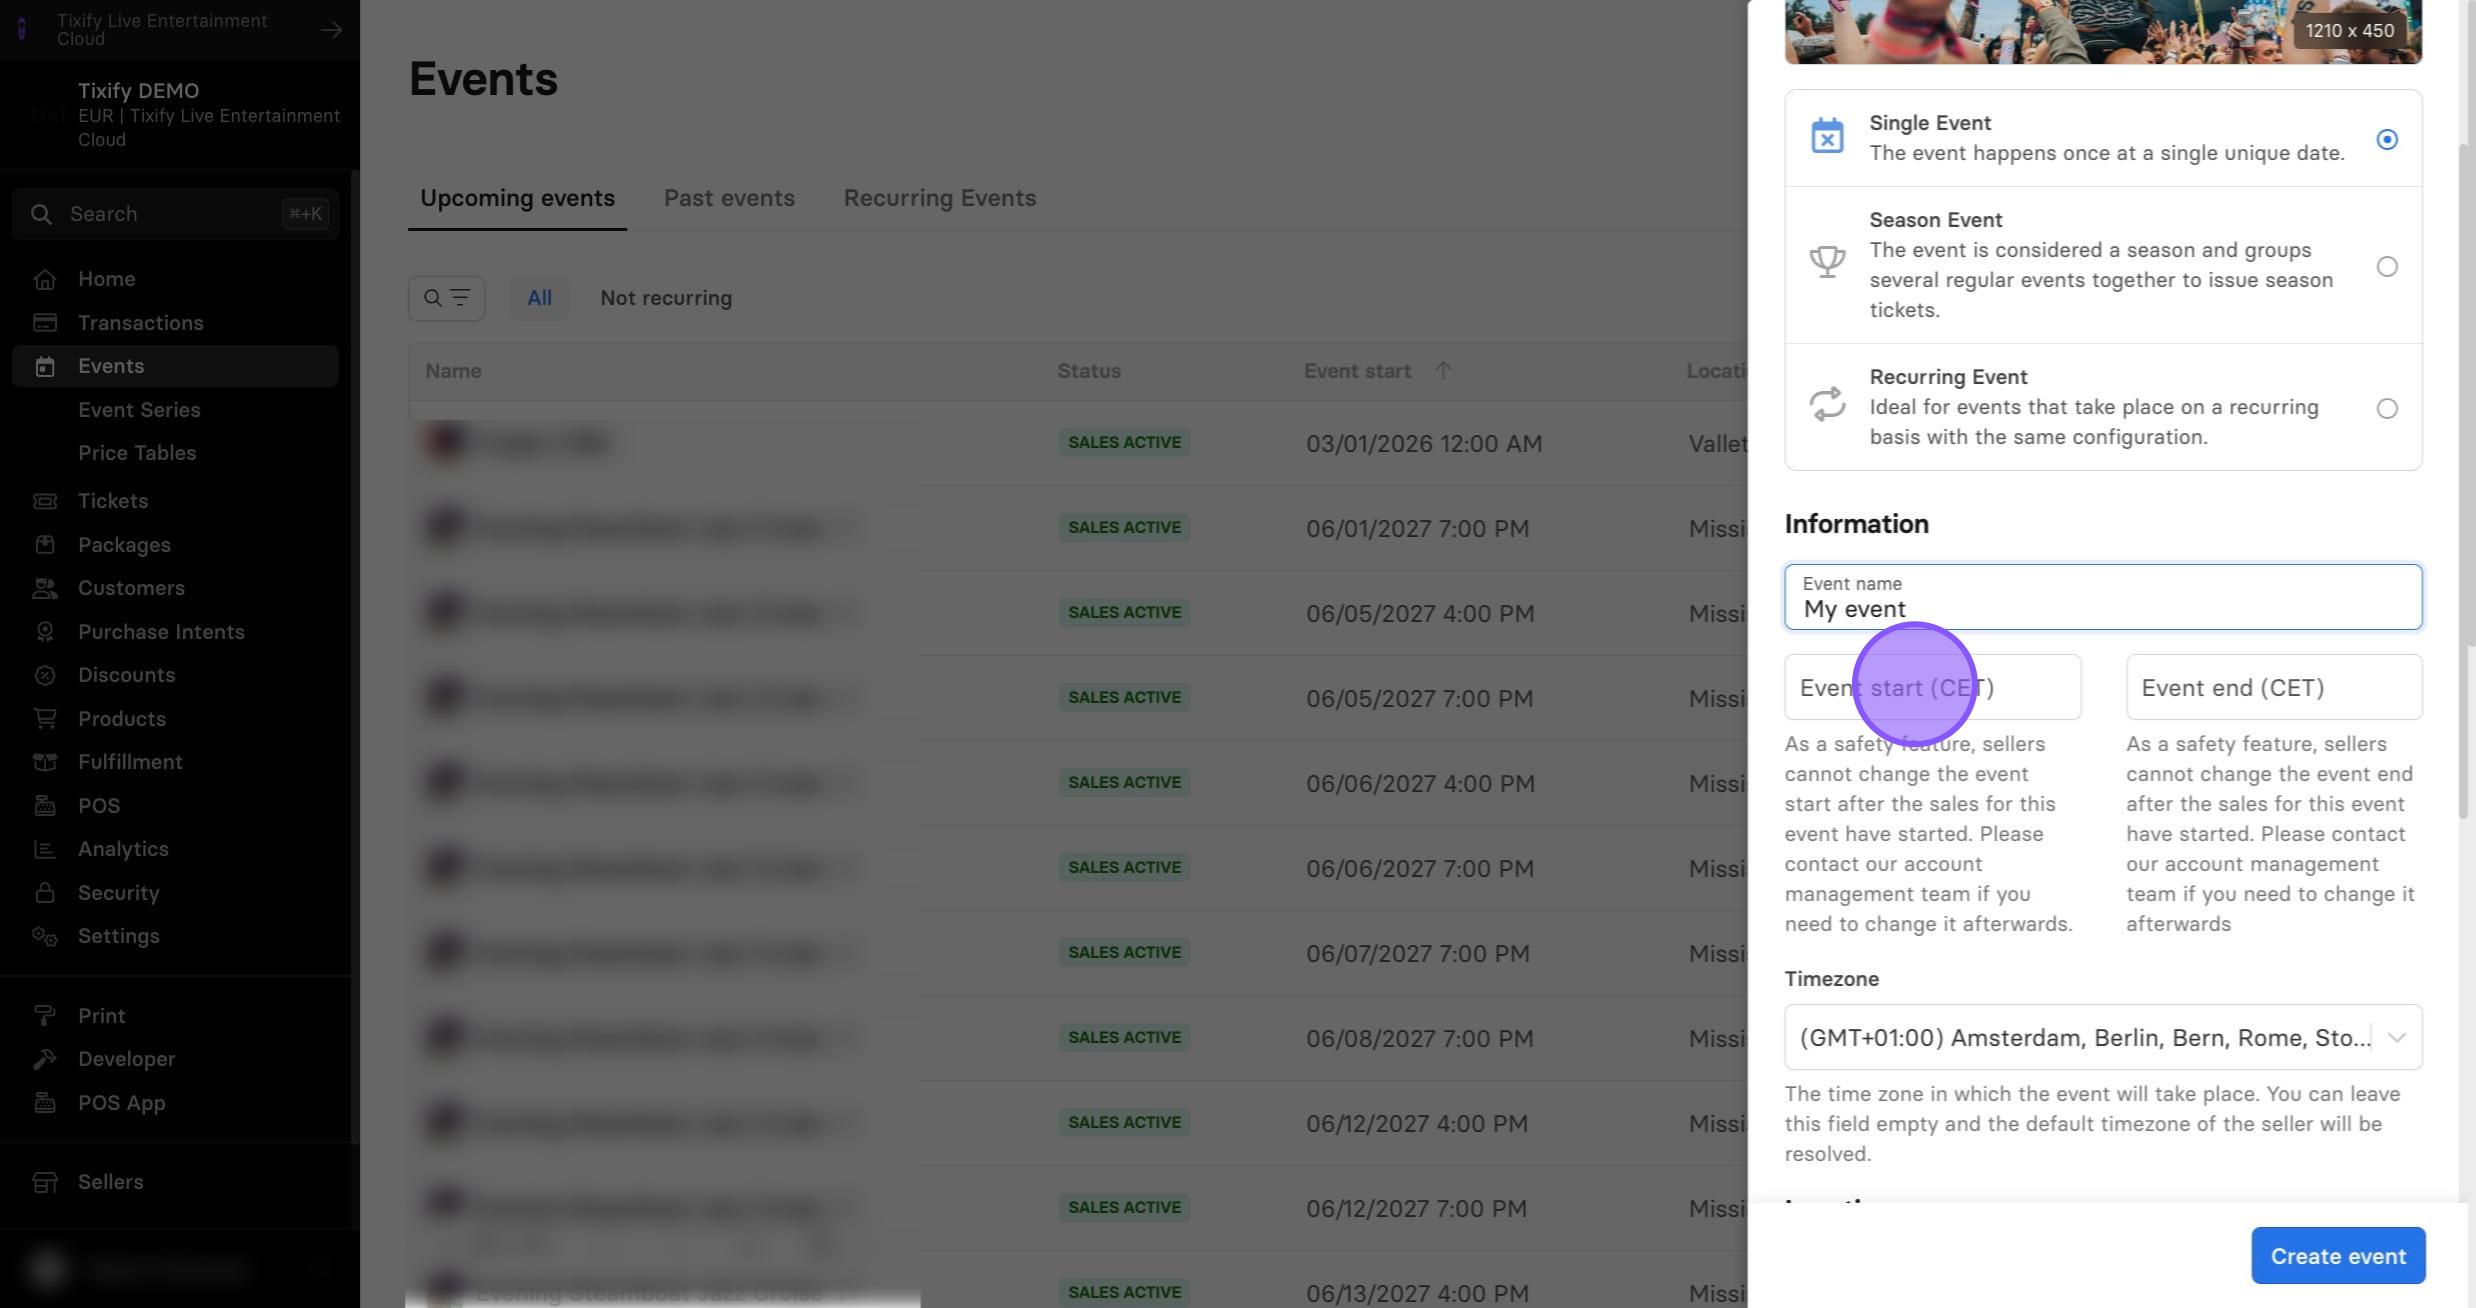Click the Transactions card icon
Viewport: 2476px width, 1308px height.
[x=44, y=323]
